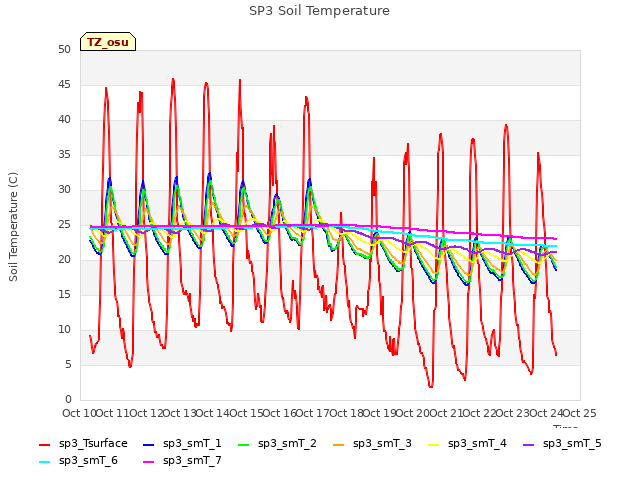Toggle the sp3_smT_5 legend label
The height and width of the screenshot is (480, 640).
[572, 444]
